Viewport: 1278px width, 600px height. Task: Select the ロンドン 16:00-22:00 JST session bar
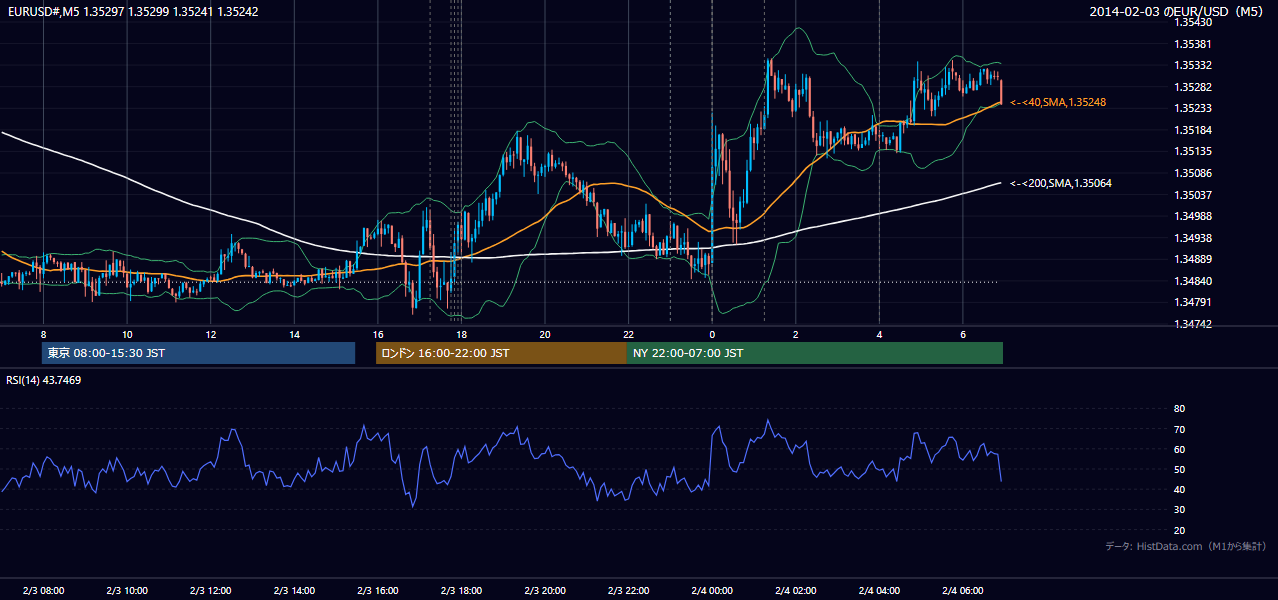click(501, 353)
